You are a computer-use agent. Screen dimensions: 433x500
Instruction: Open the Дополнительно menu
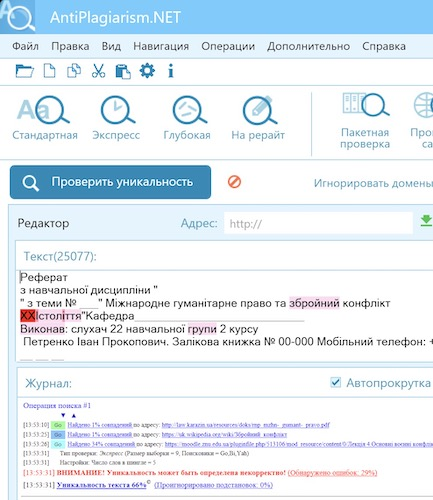coord(308,46)
